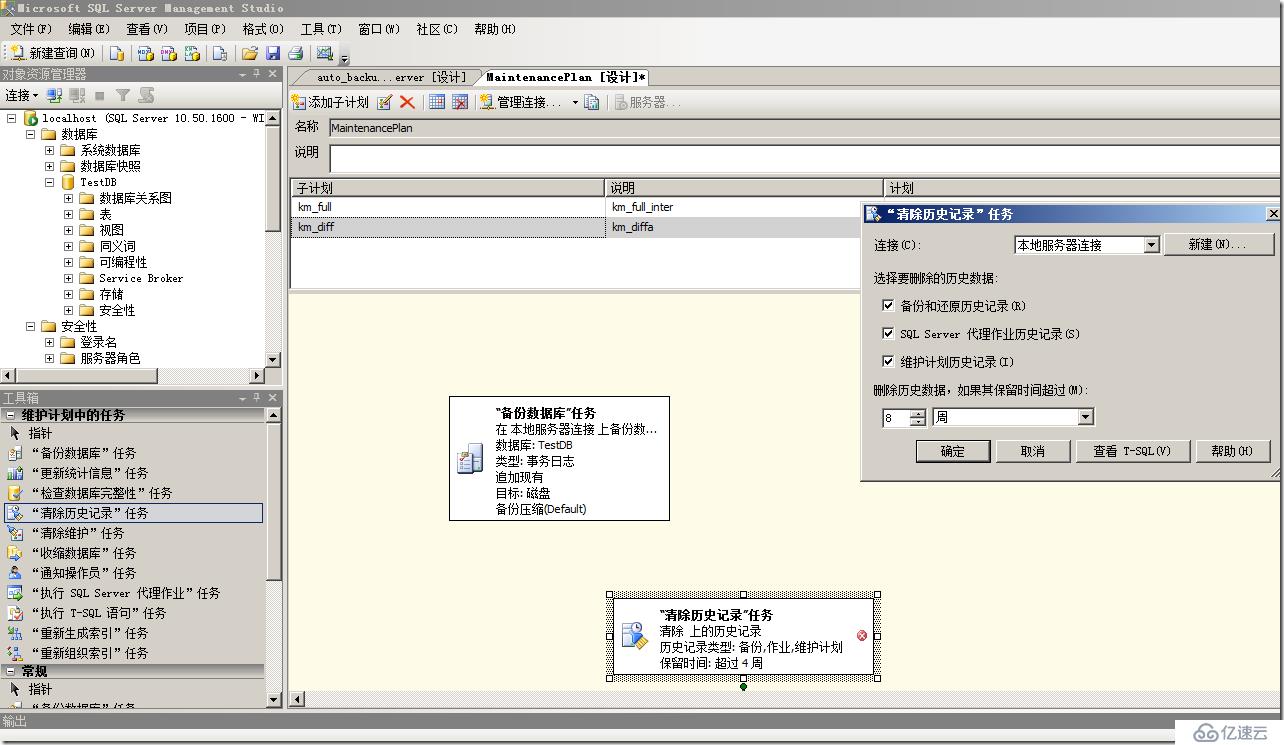Collapse the TestDB tree node
Image resolution: width=1284 pixels, height=745 pixels.
click(49, 182)
